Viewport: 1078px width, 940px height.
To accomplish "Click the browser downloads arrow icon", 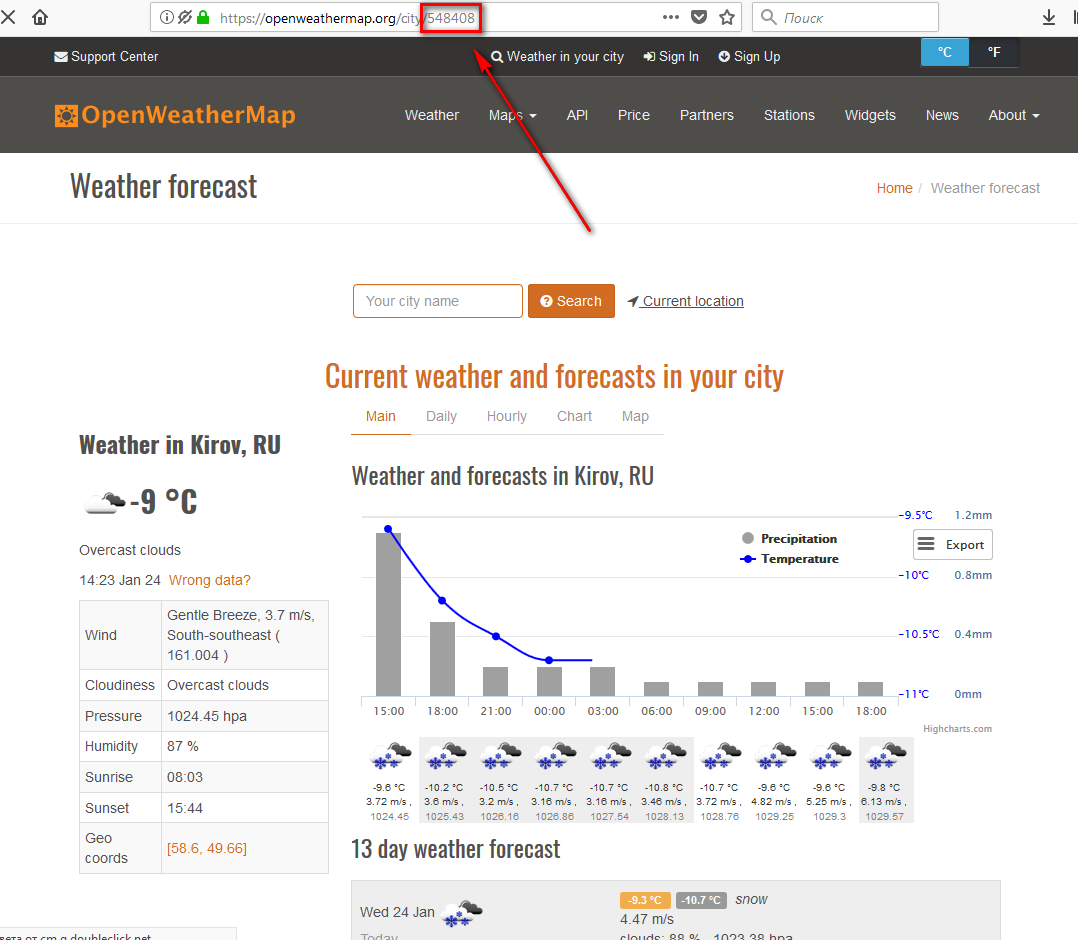I will click(1049, 17).
